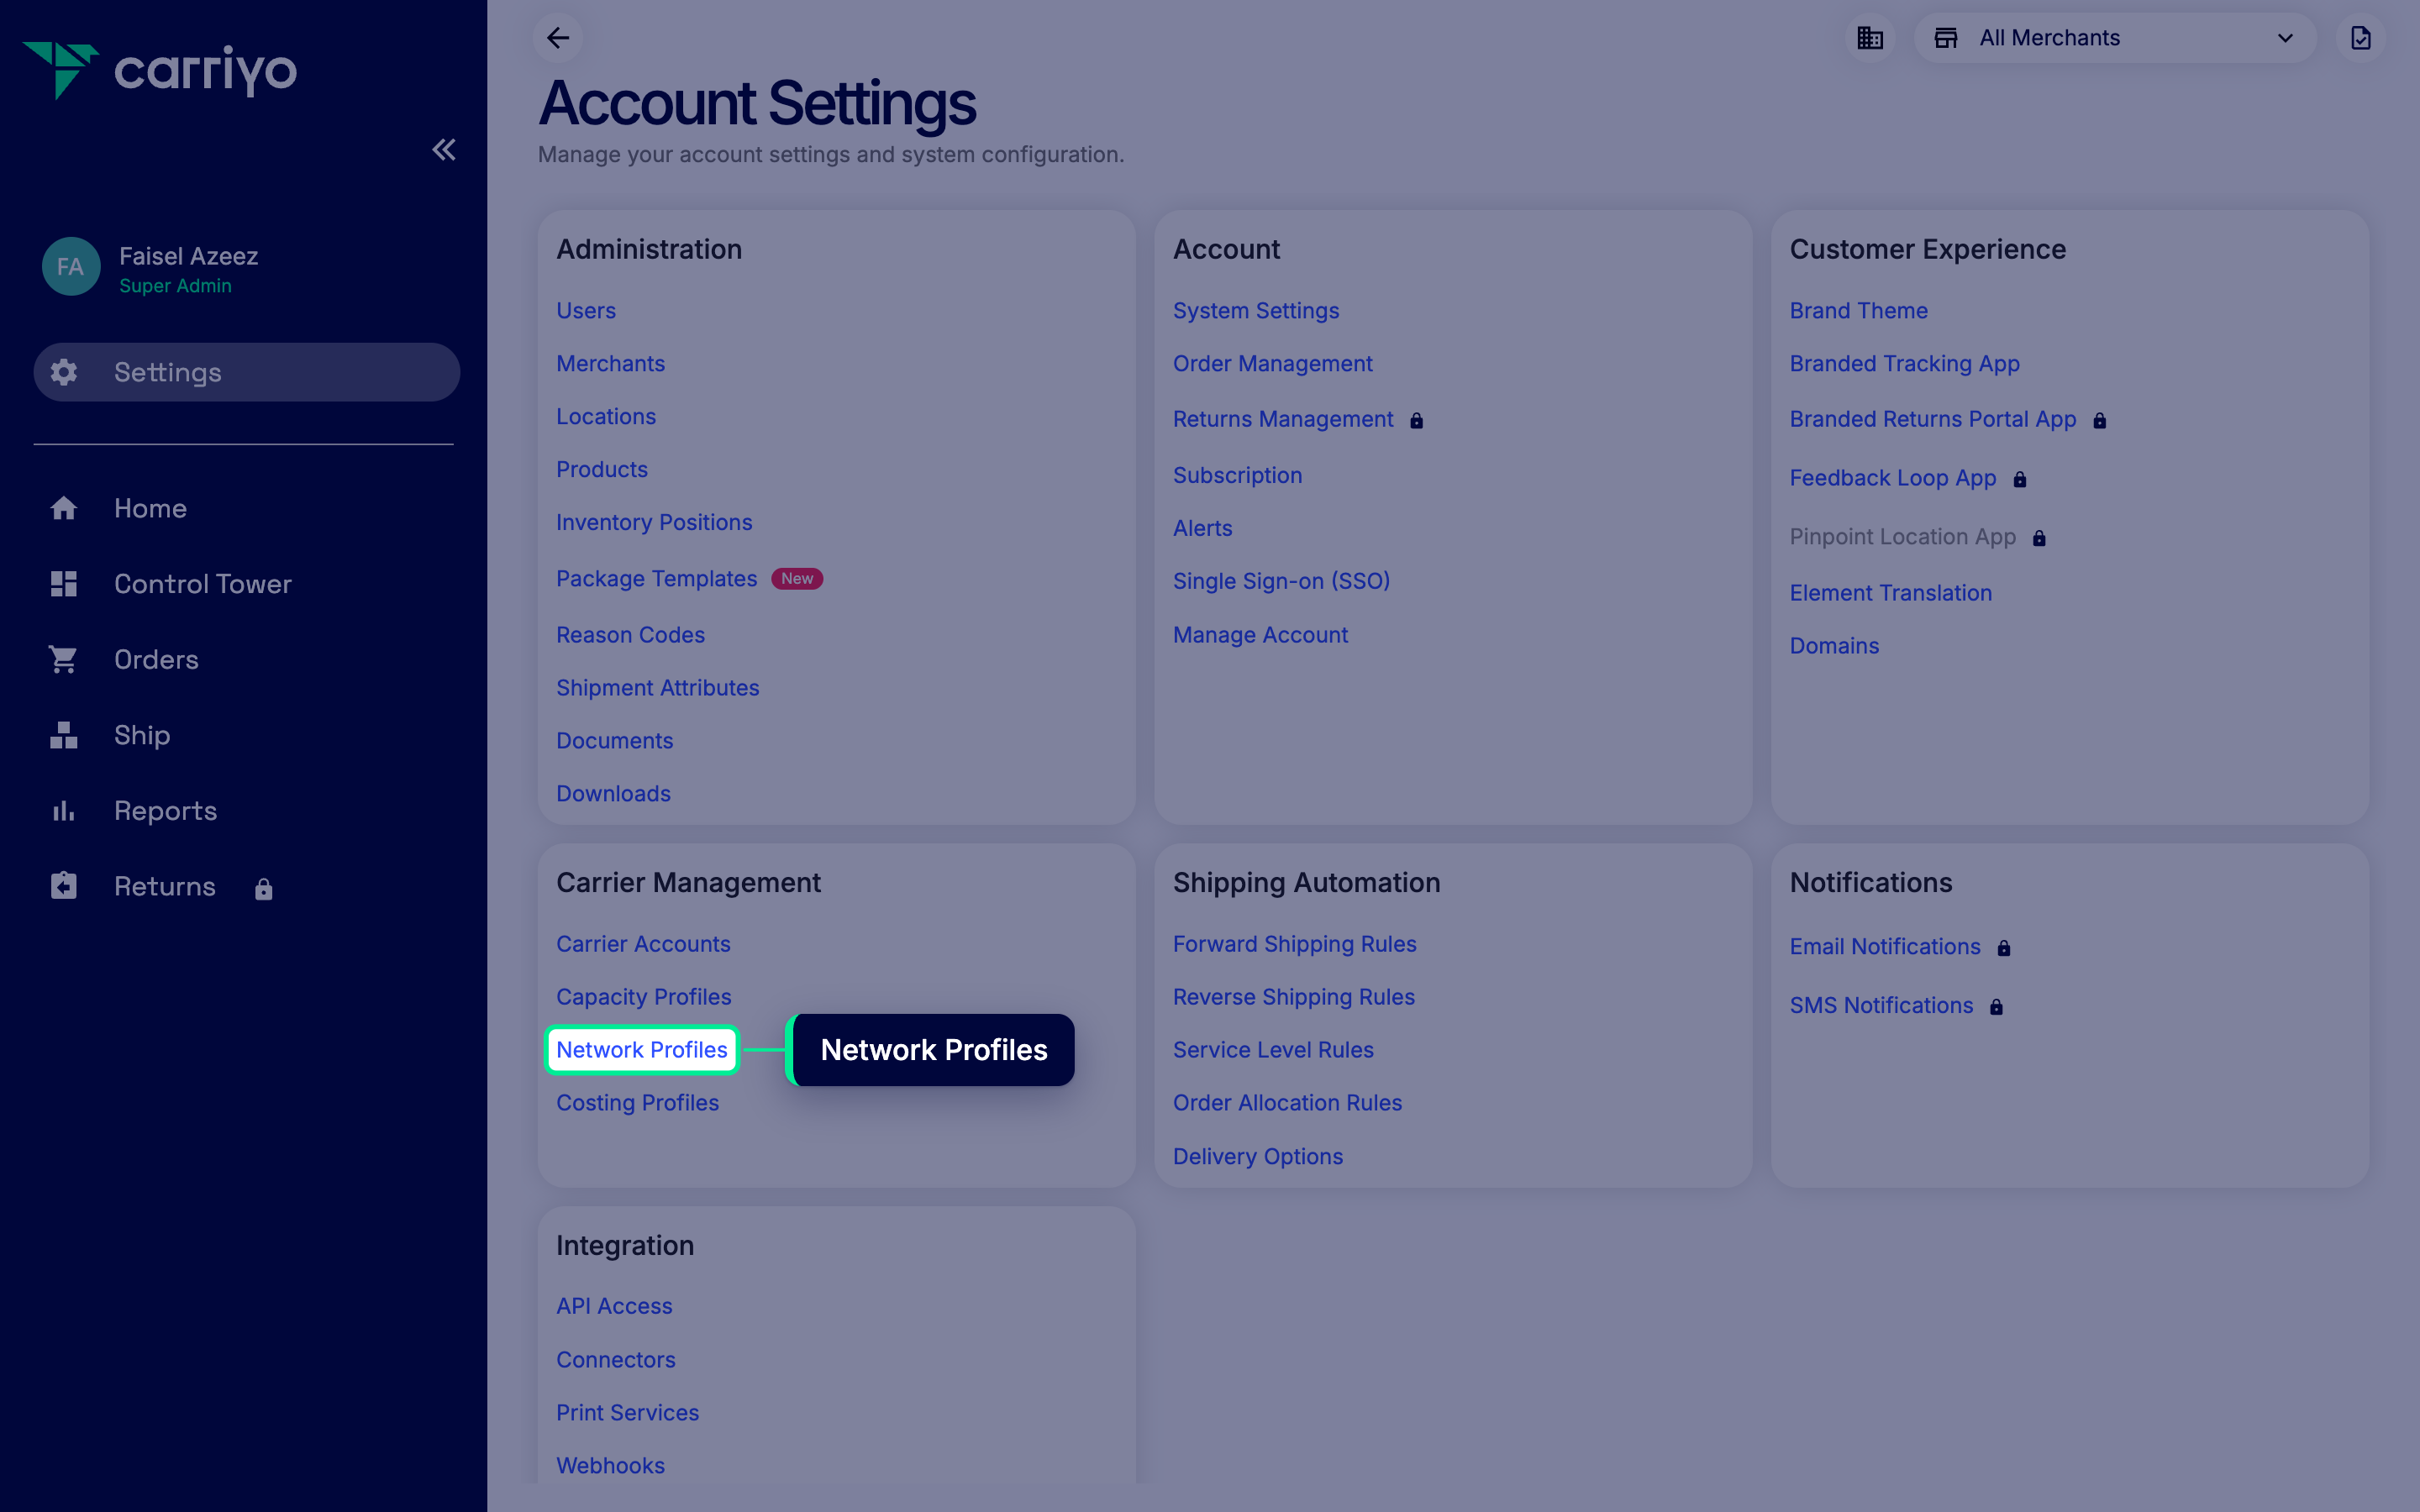The width and height of the screenshot is (2420, 1512).
Task: Open Service Level Rules link
Action: pyautogui.click(x=1273, y=1049)
